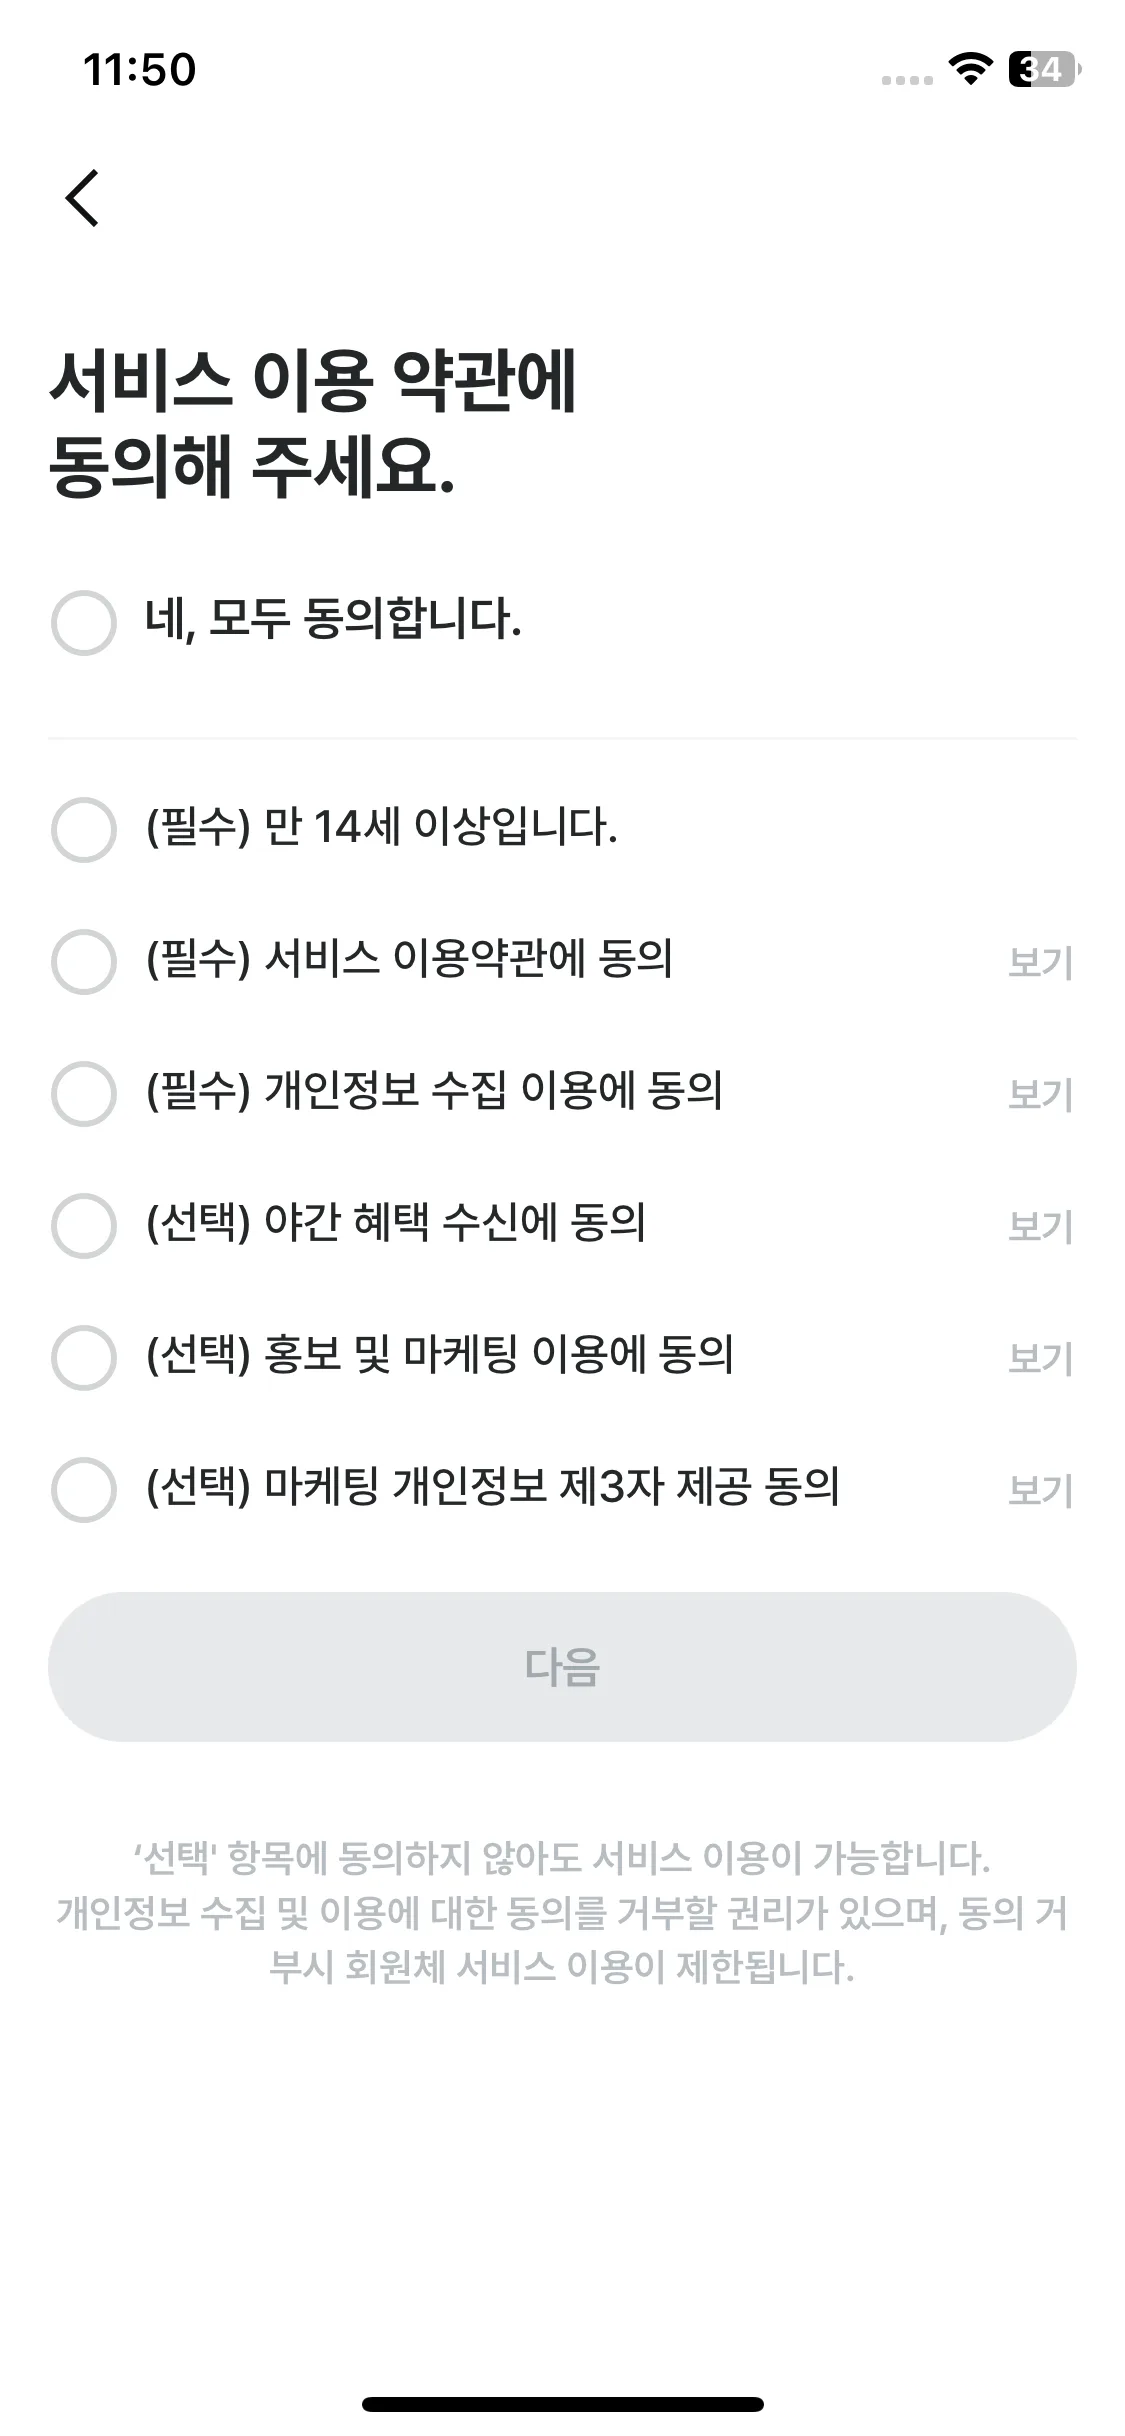This screenshot has height=2436, width=1125.
Task: Toggle '야간 혜택 수신에 동의' checkbox
Action: (84, 1225)
